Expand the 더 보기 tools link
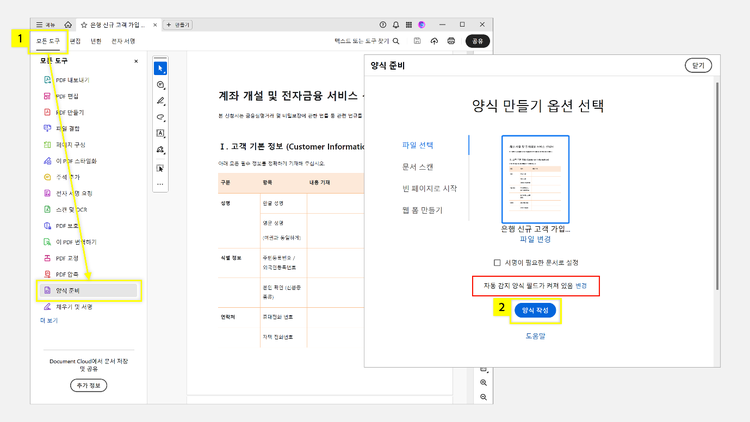Image resolution: width=750 pixels, height=422 pixels. coord(49,321)
